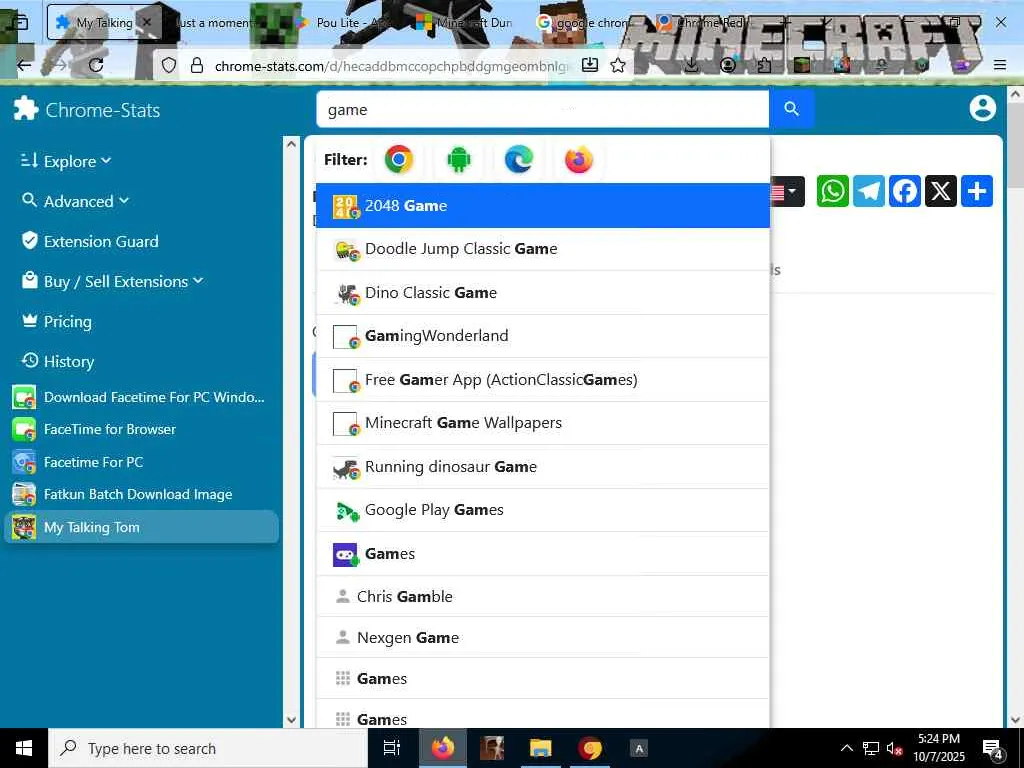The image size is (1024, 768).
Task: Filter results by Microsoft Edge
Action: pos(519,159)
